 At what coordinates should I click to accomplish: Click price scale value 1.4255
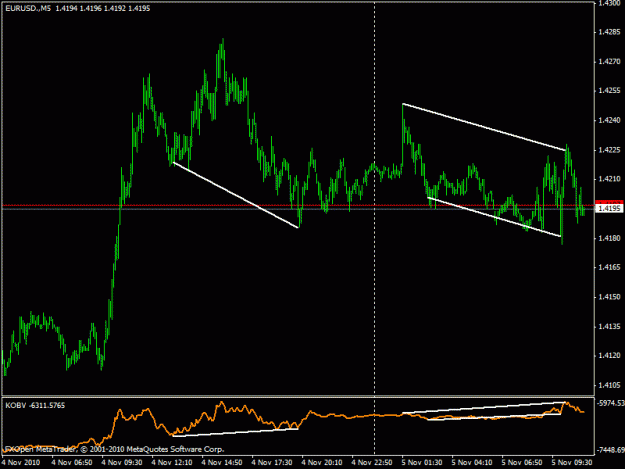coord(609,91)
